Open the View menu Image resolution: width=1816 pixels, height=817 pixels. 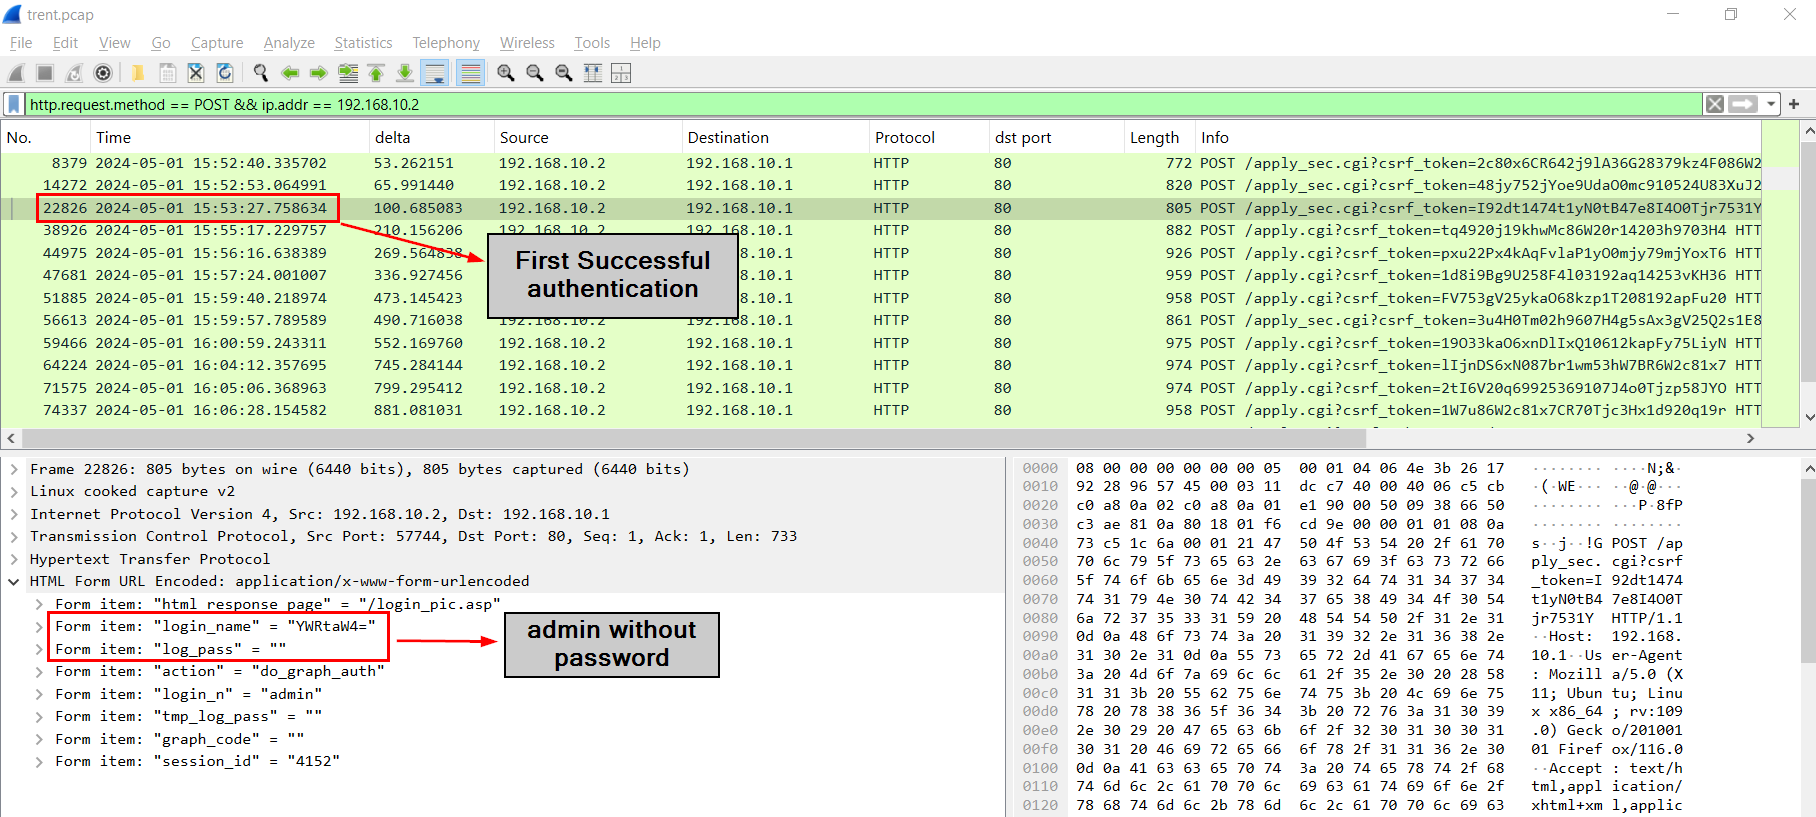coord(115,43)
